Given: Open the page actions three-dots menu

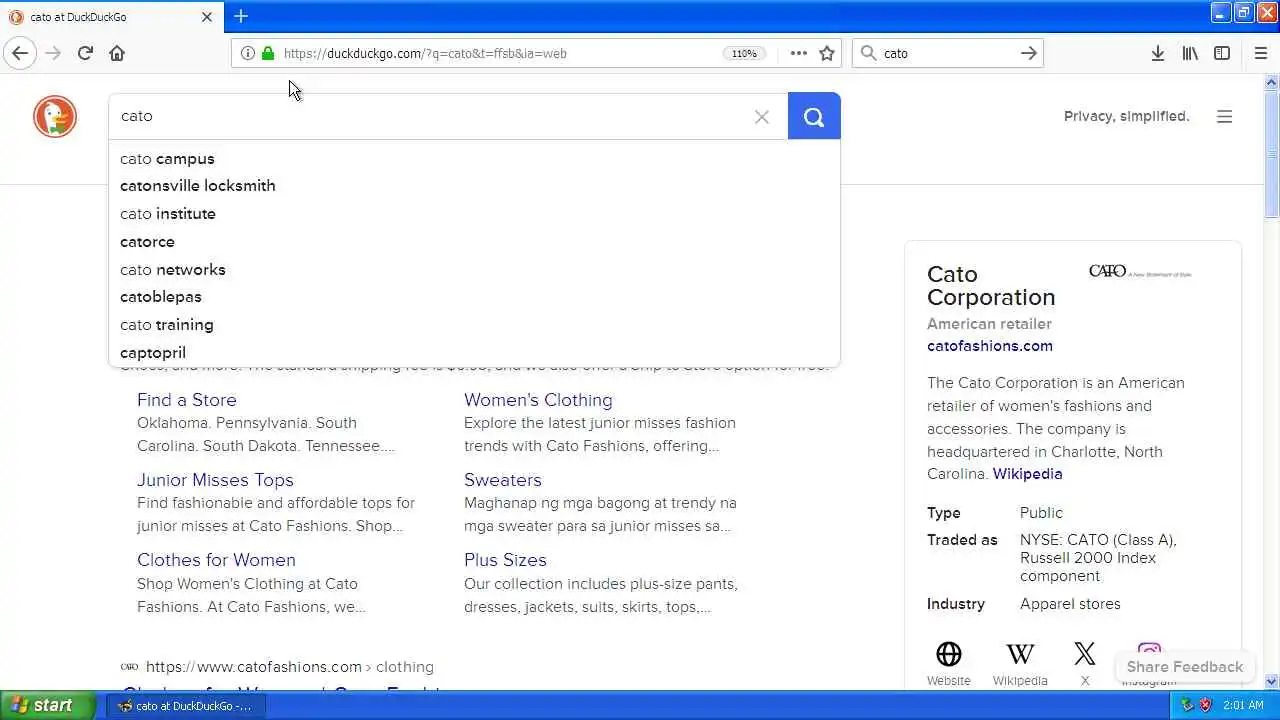Looking at the screenshot, I should tap(798, 53).
